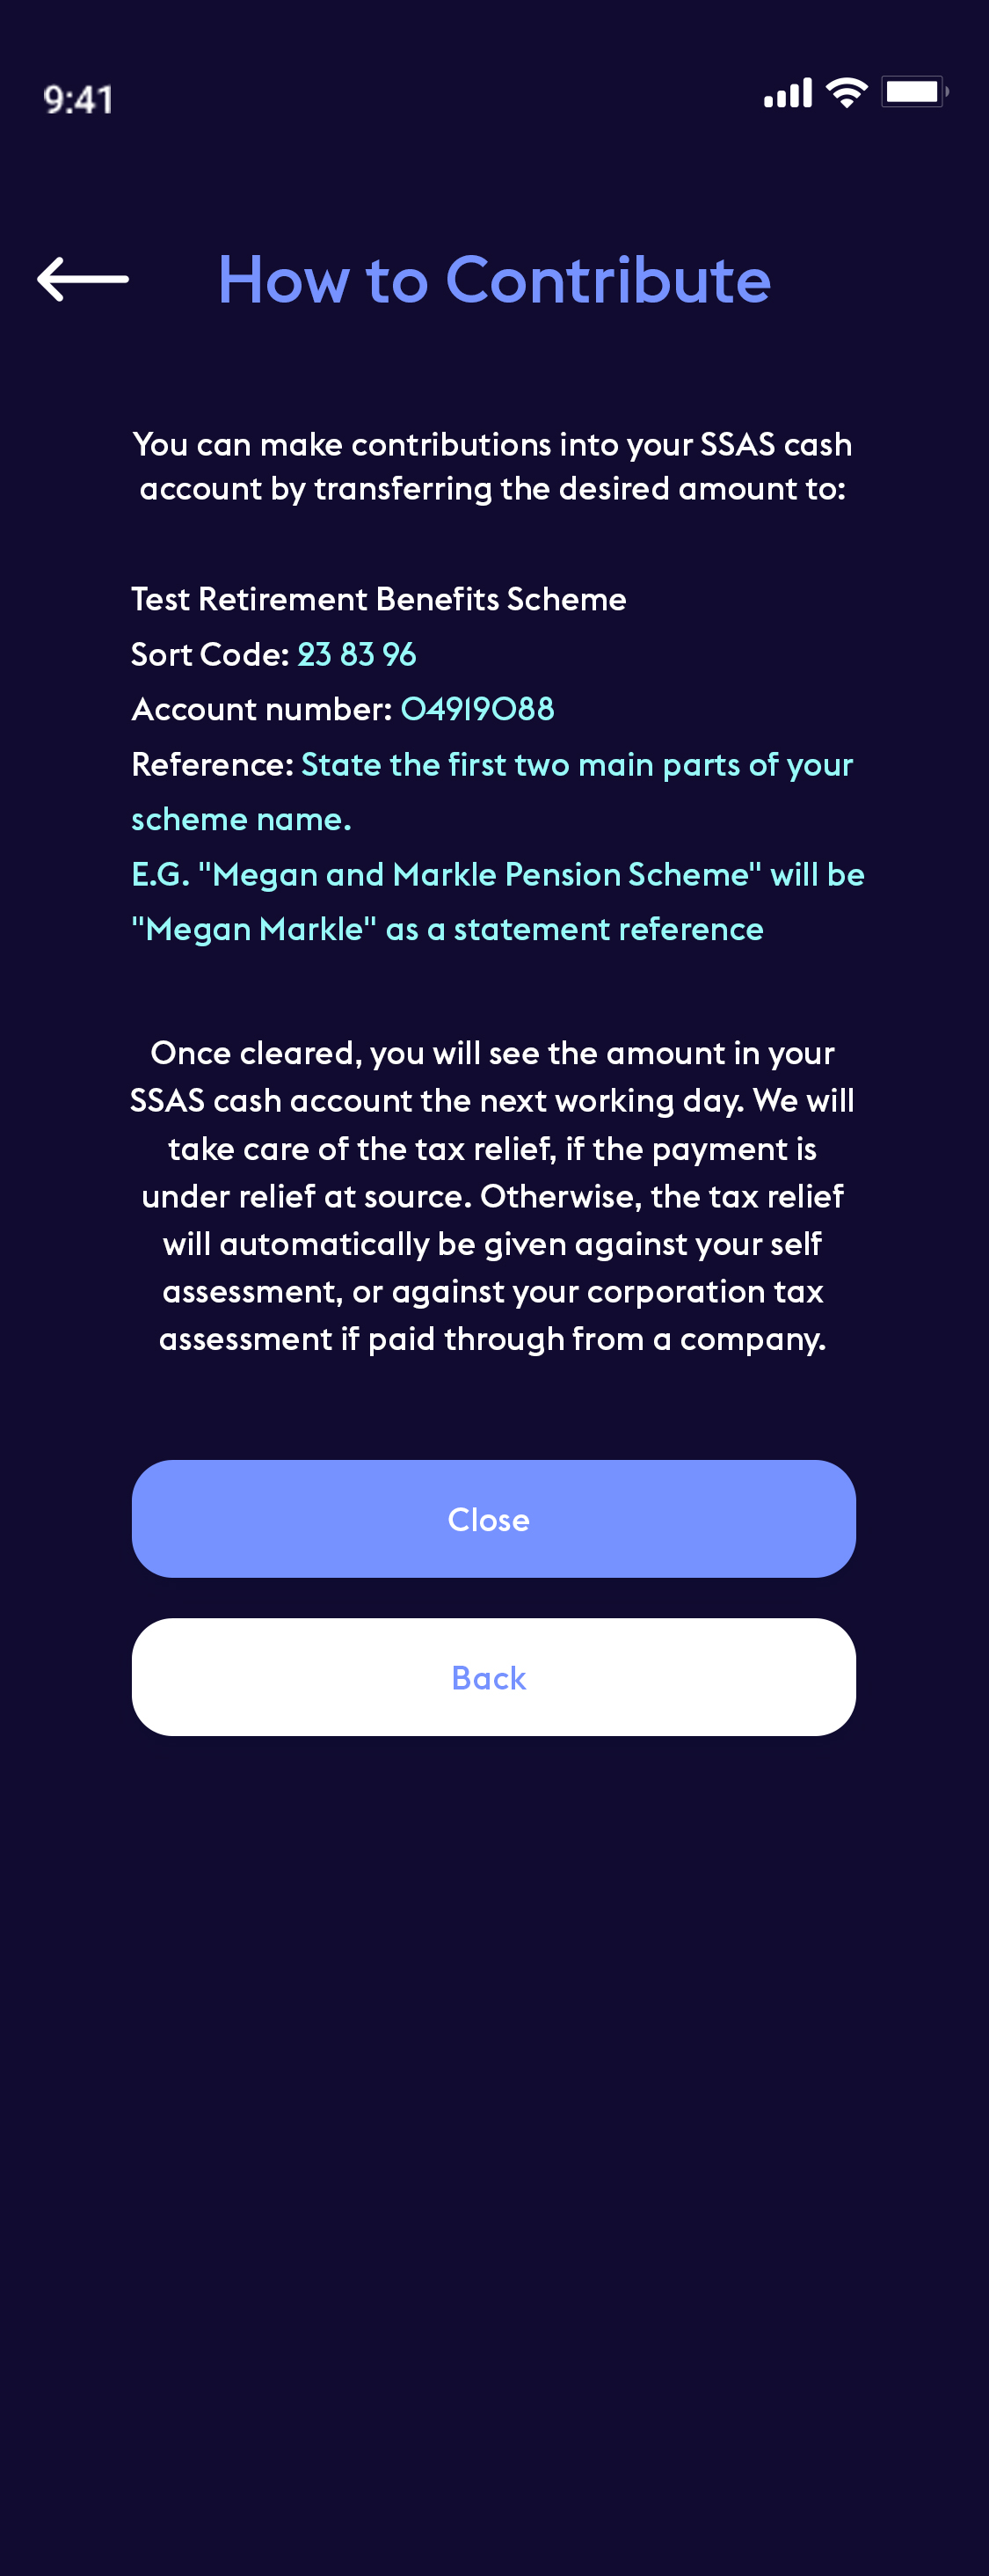This screenshot has width=989, height=2576.
Task: Tap the "scheme name." highlighted text
Action: [x=241, y=819]
